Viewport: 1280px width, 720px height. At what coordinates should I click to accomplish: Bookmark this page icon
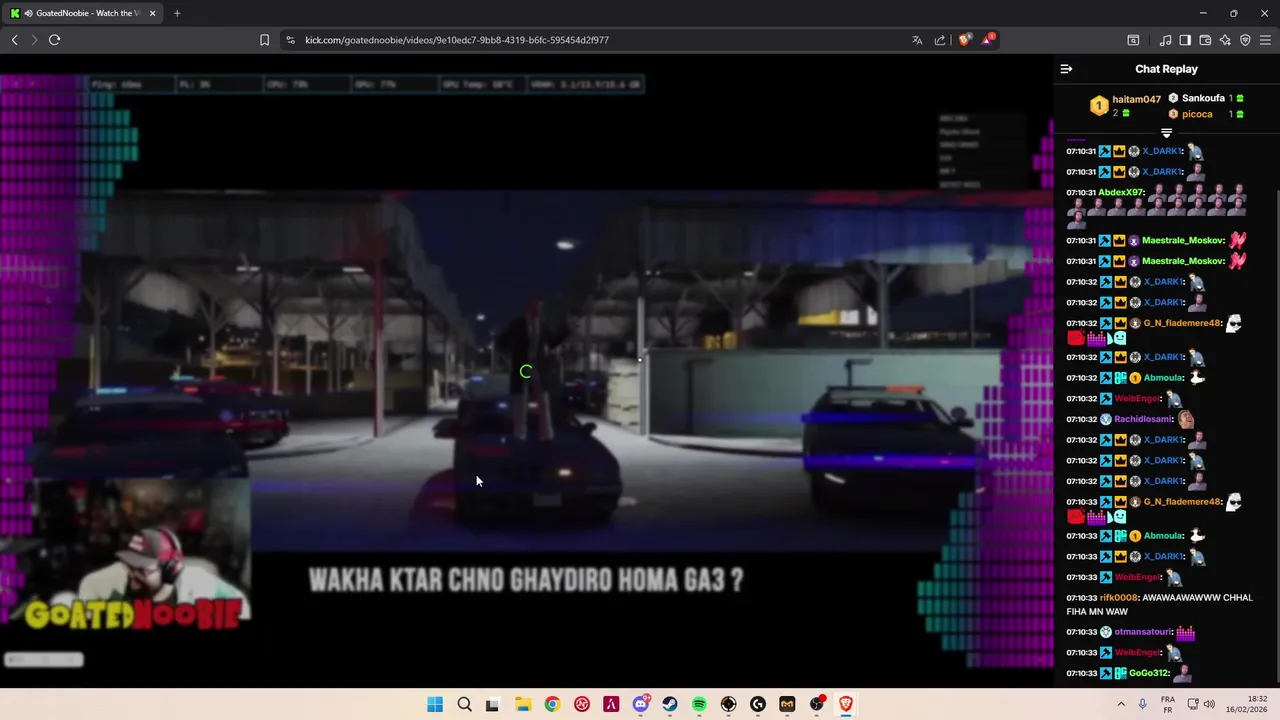pyautogui.click(x=264, y=40)
